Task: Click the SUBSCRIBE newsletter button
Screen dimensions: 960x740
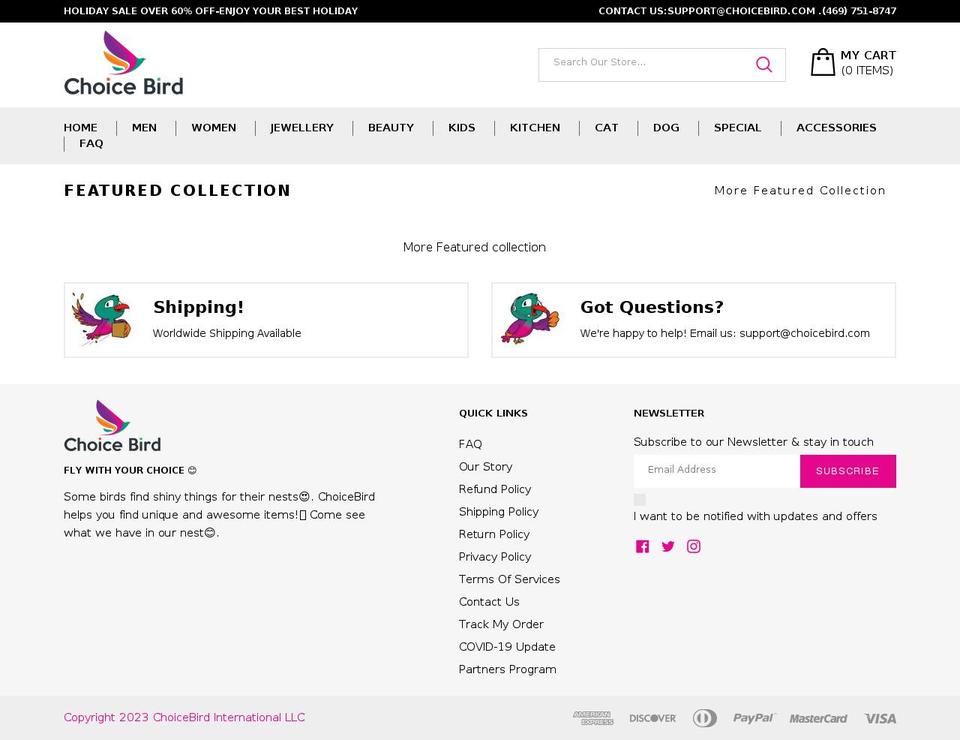Action: (x=847, y=471)
